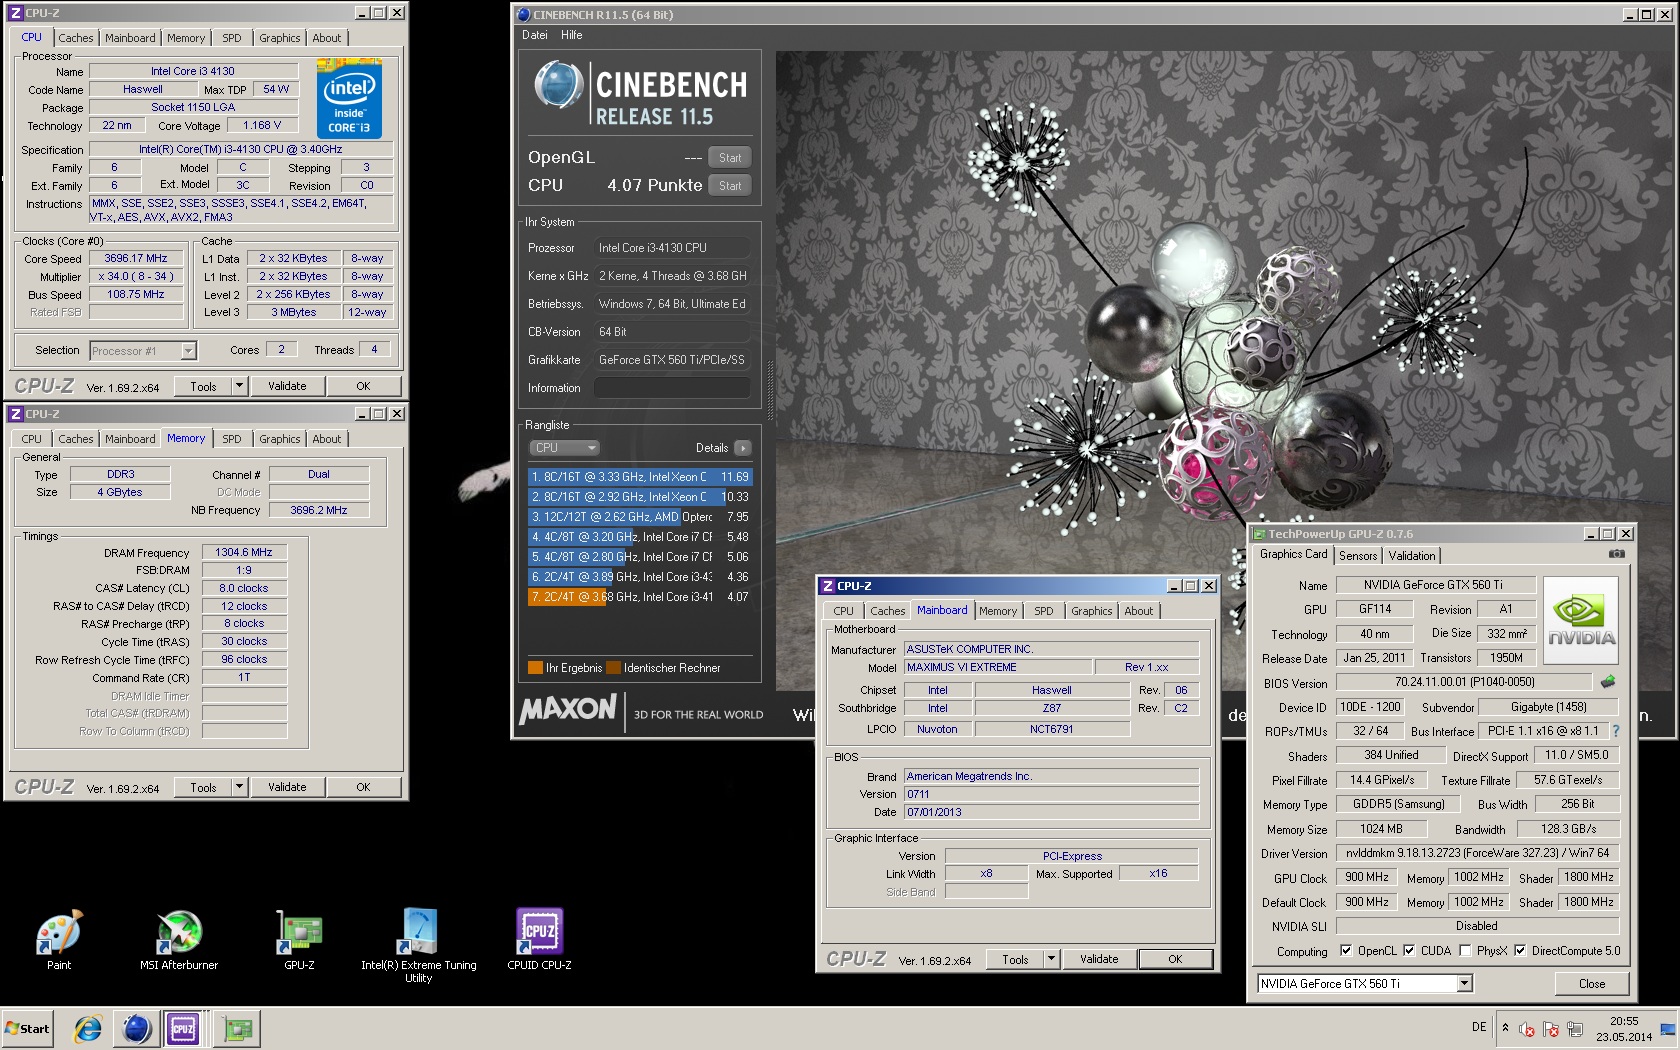Click the GPU-Z taskbar button

point(239,1028)
